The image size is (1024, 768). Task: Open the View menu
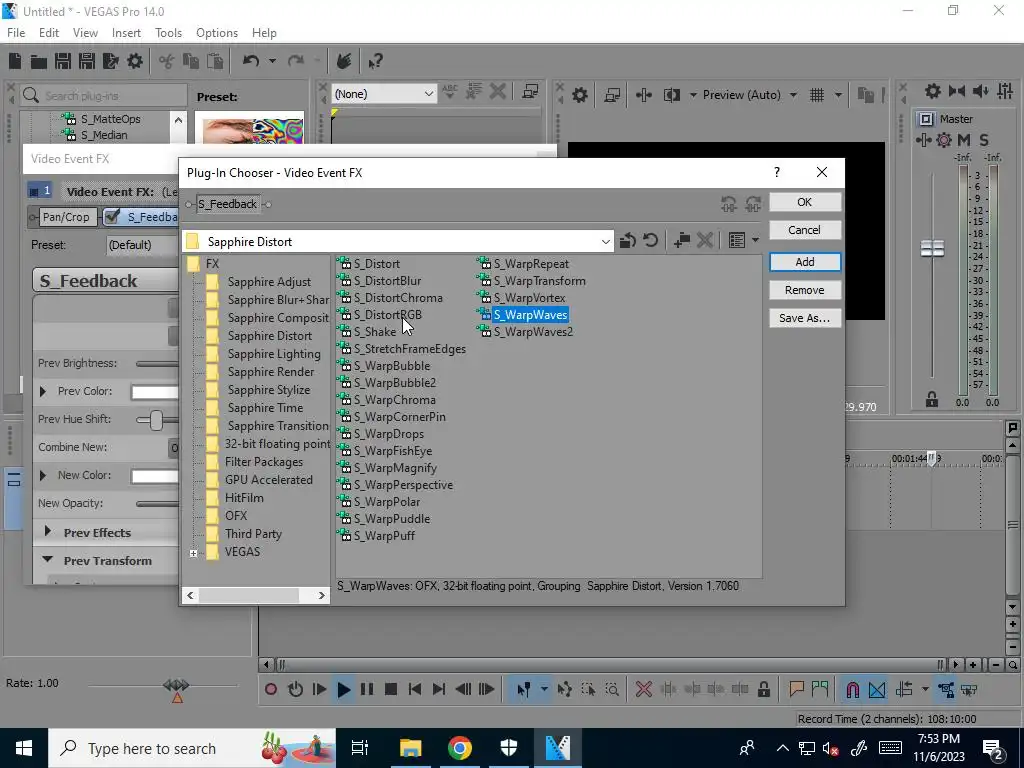coord(86,33)
